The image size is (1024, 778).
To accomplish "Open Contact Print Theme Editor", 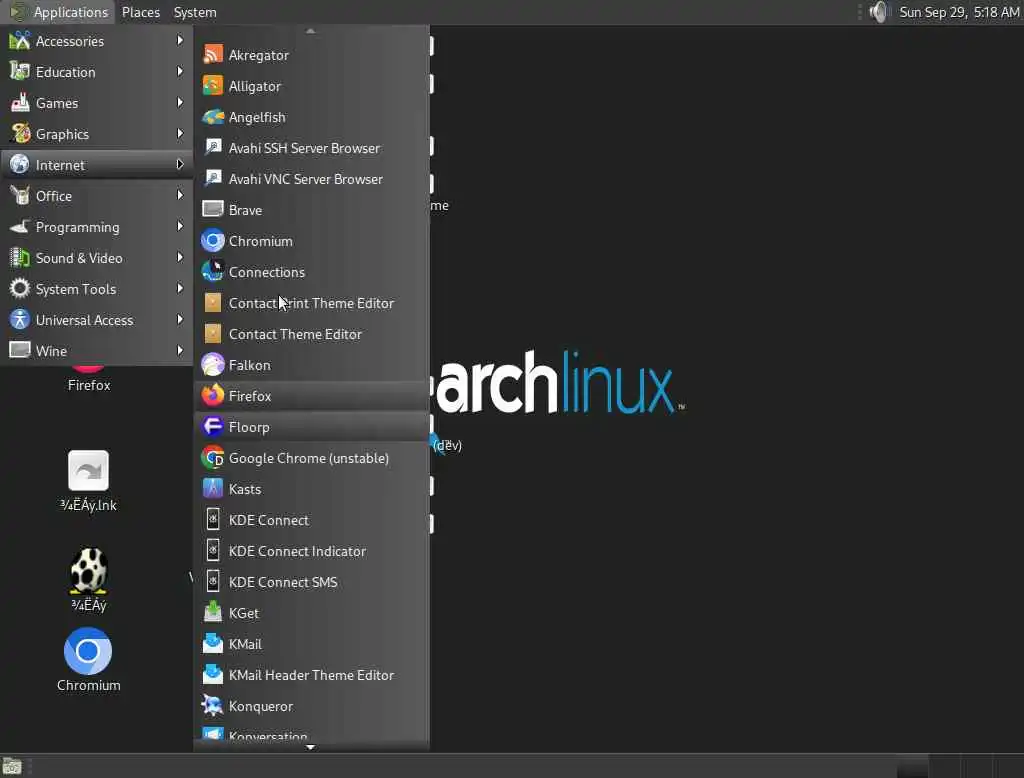I will click(x=312, y=303).
